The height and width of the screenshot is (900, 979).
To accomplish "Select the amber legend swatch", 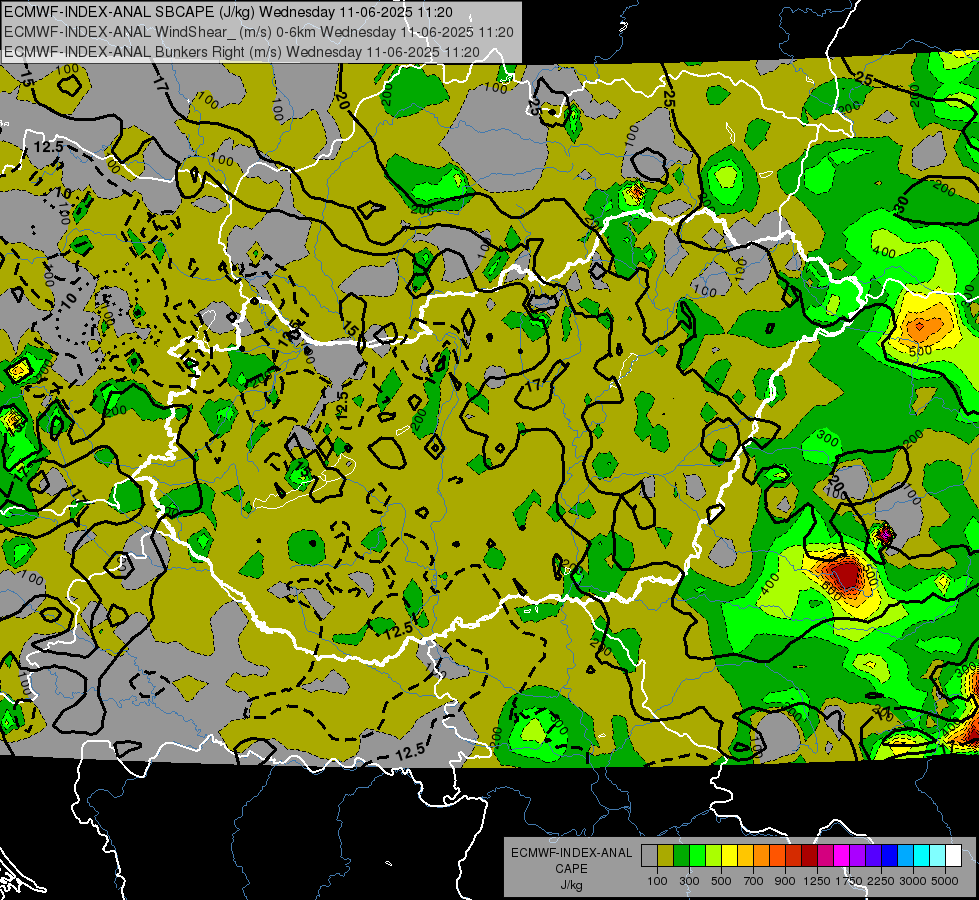I will point(745,855).
